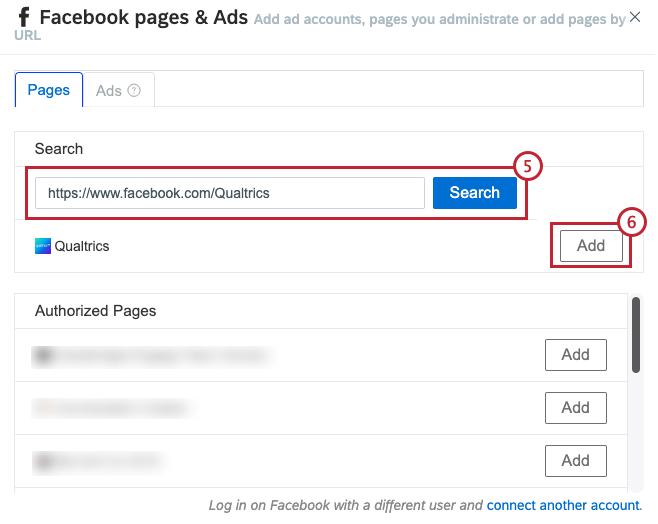Viewport: 658px width, 524px height.
Task: Open the Ads help question mark icon
Action: point(134,90)
